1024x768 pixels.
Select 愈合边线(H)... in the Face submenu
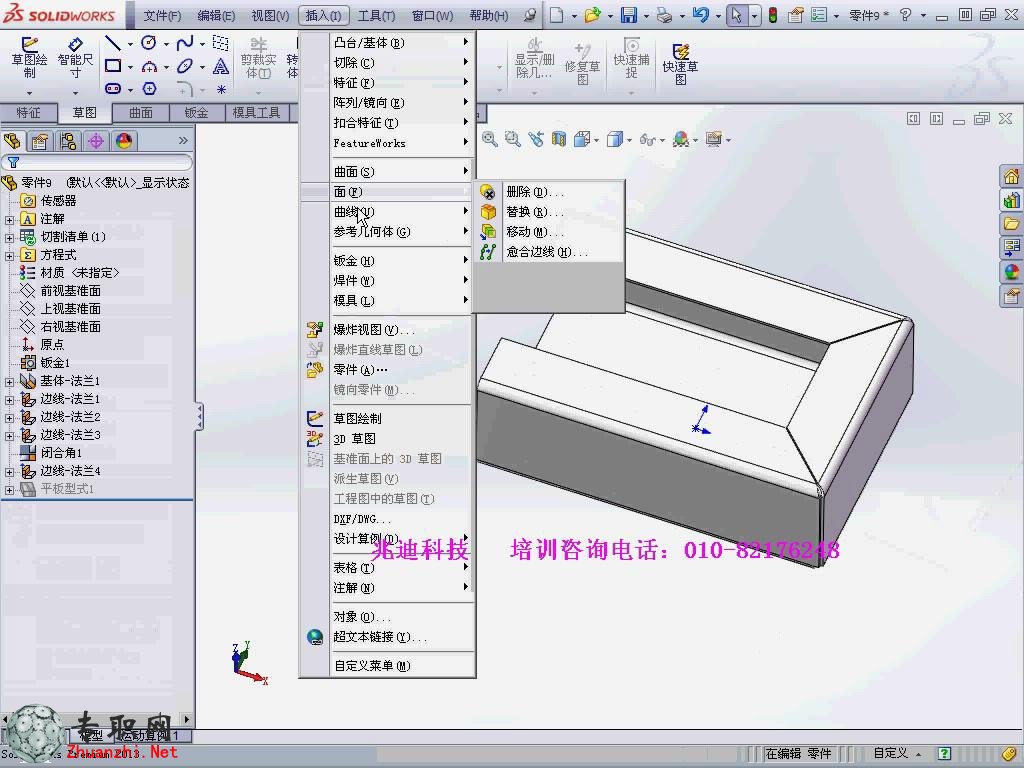[x=549, y=252]
